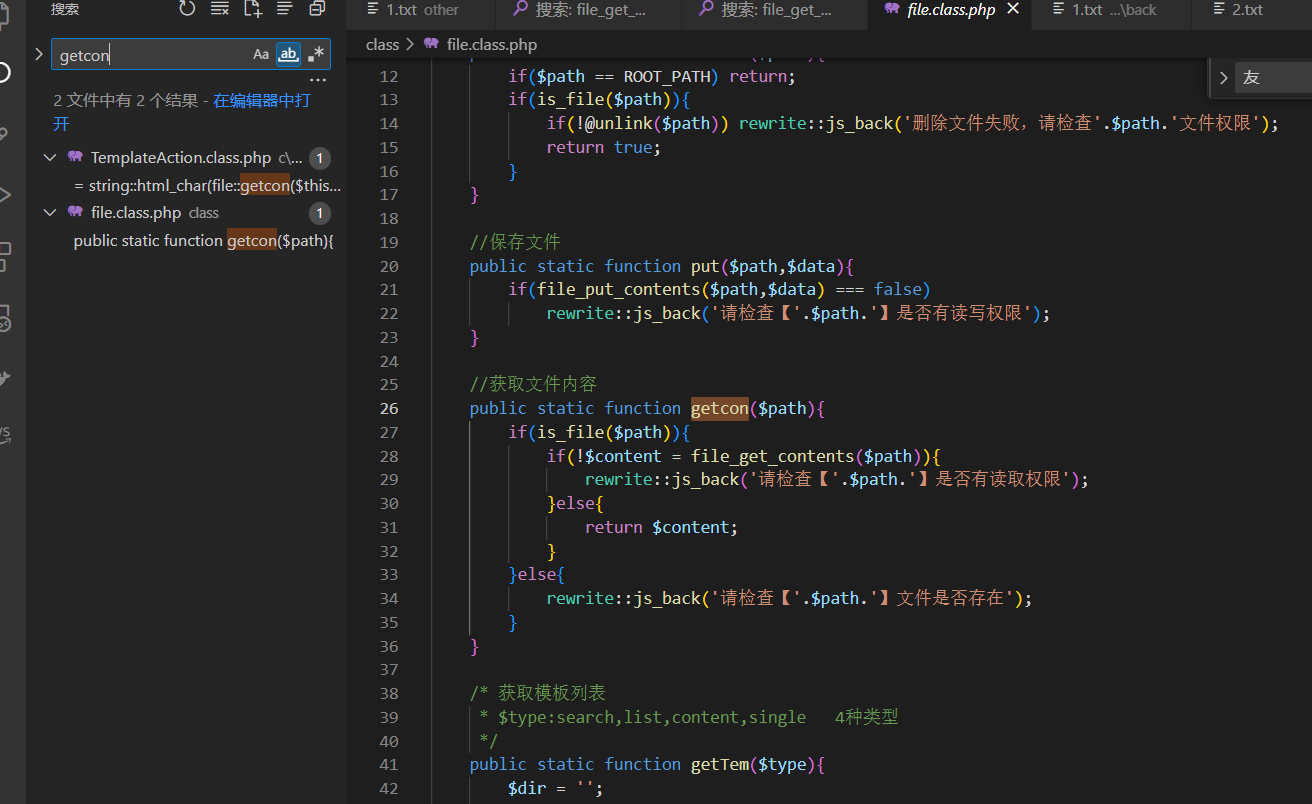
Task: Switch to the '1.txt ...\back' tab
Action: tap(1109, 10)
